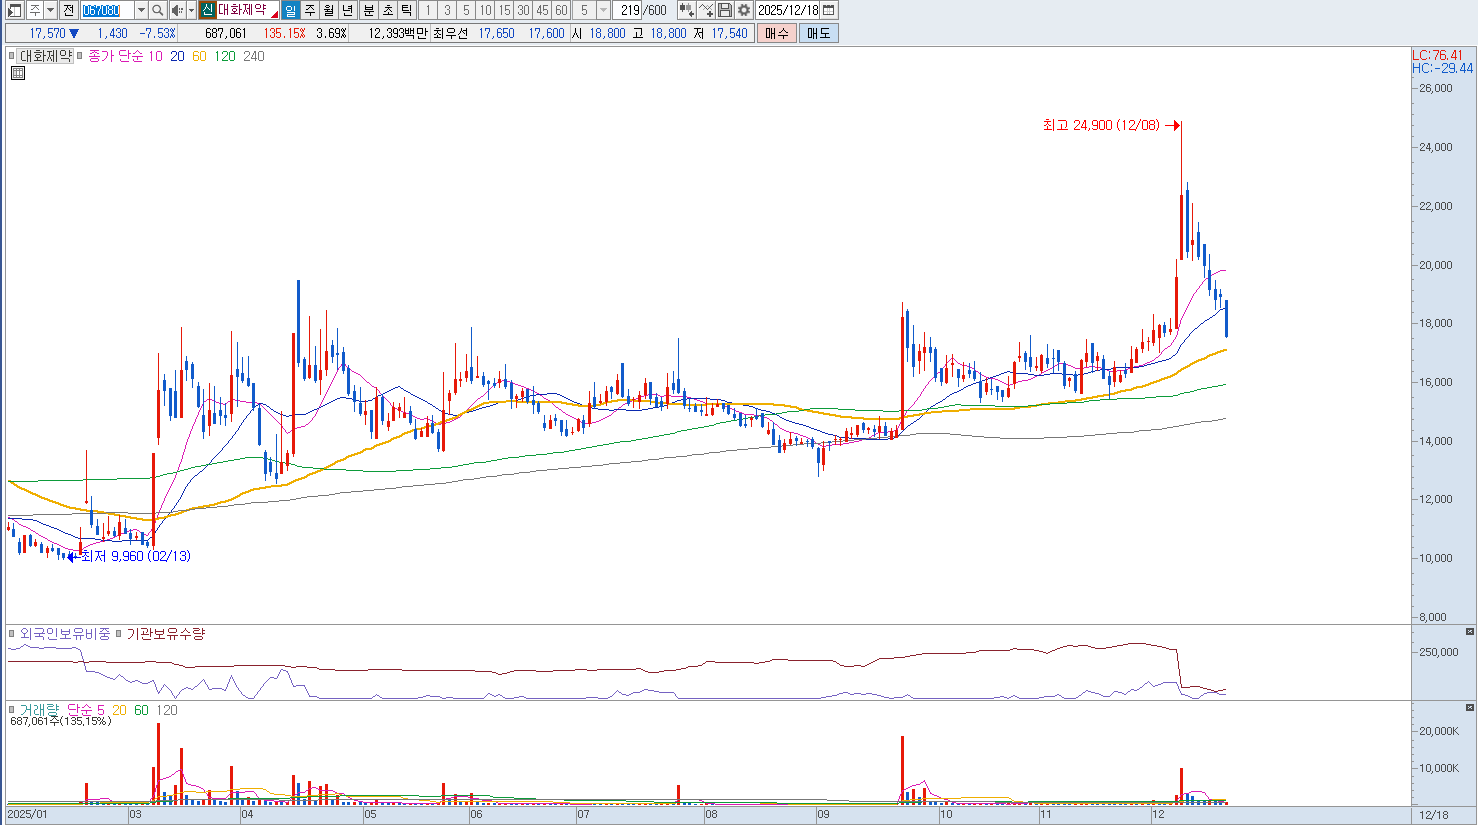Expand the stock code history dropdown
The width and height of the screenshot is (1478, 825).
(140, 10)
